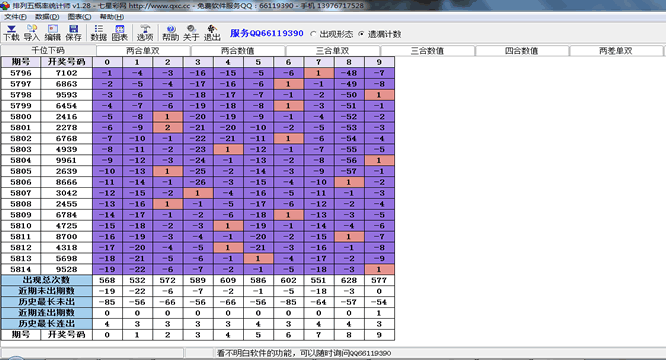Click the 历史最长未出 row label
The image size is (666, 360).
click(46, 302)
